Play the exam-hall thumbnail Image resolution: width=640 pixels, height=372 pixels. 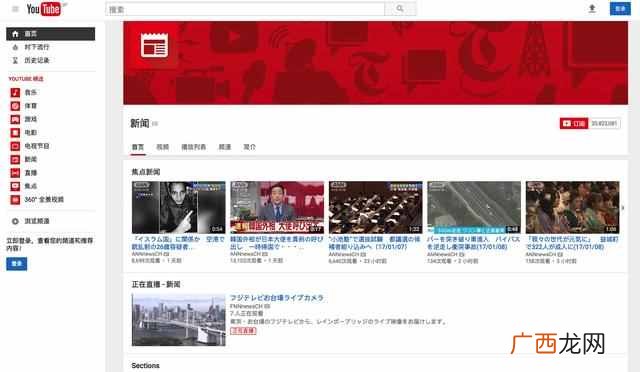pos(376,207)
